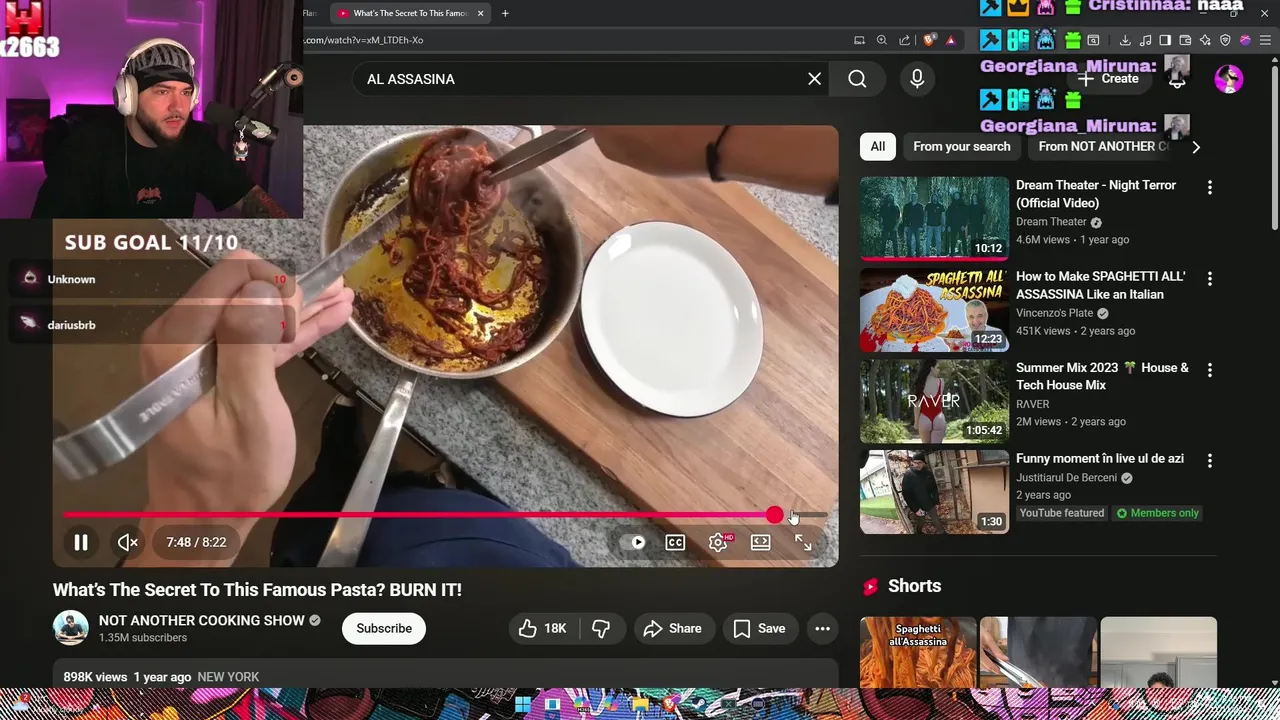This screenshot has height=720, width=1280.
Task: Switch to What's The Secret browser tab
Action: [x=411, y=13]
